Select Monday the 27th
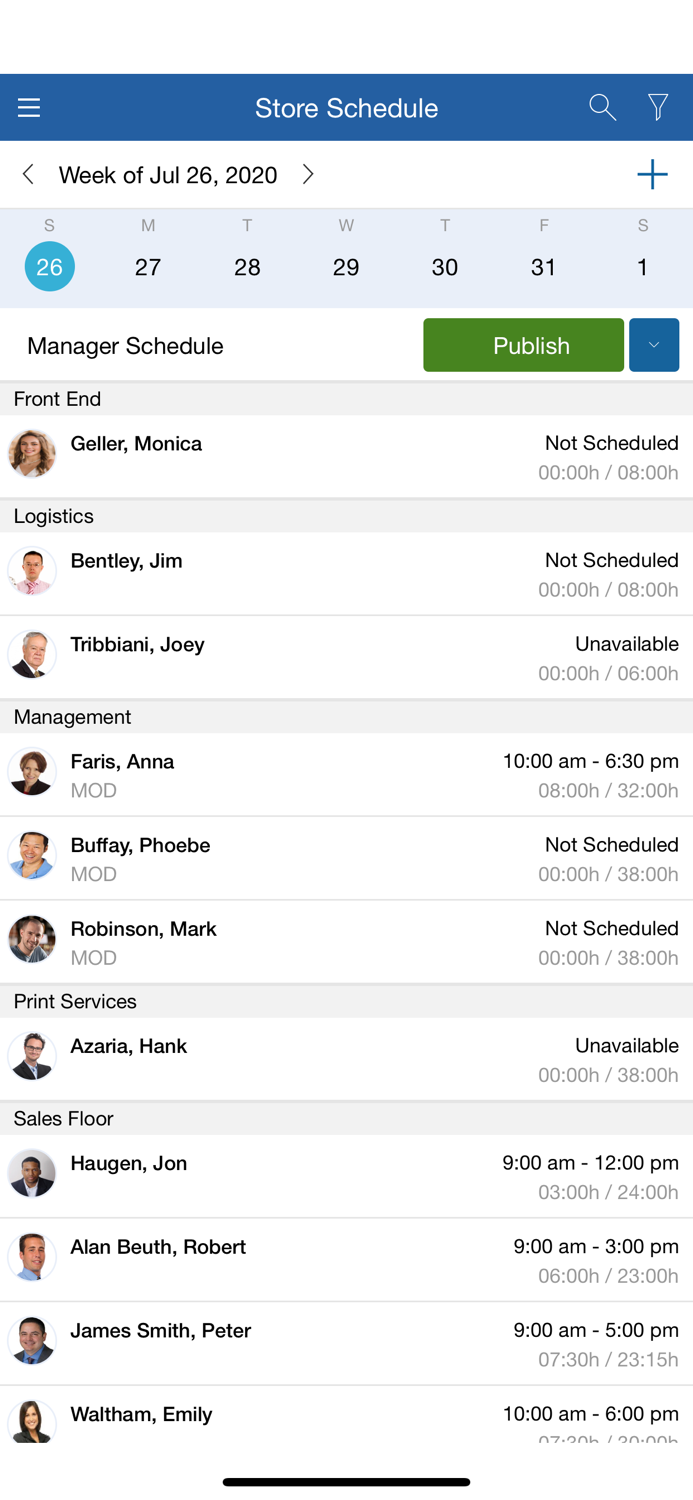 148,267
